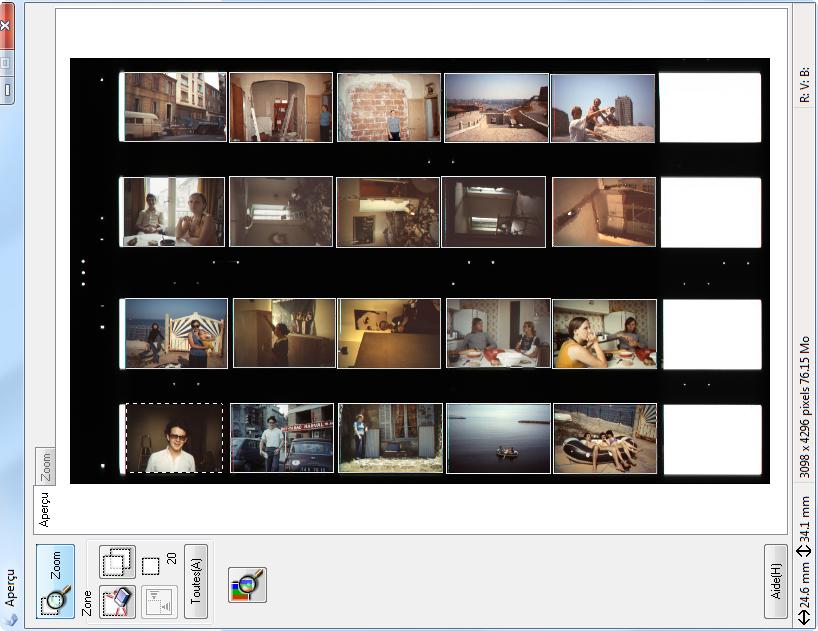818x631 pixels.
Task: Switch to the Aperçu tab
Action: tap(44, 509)
